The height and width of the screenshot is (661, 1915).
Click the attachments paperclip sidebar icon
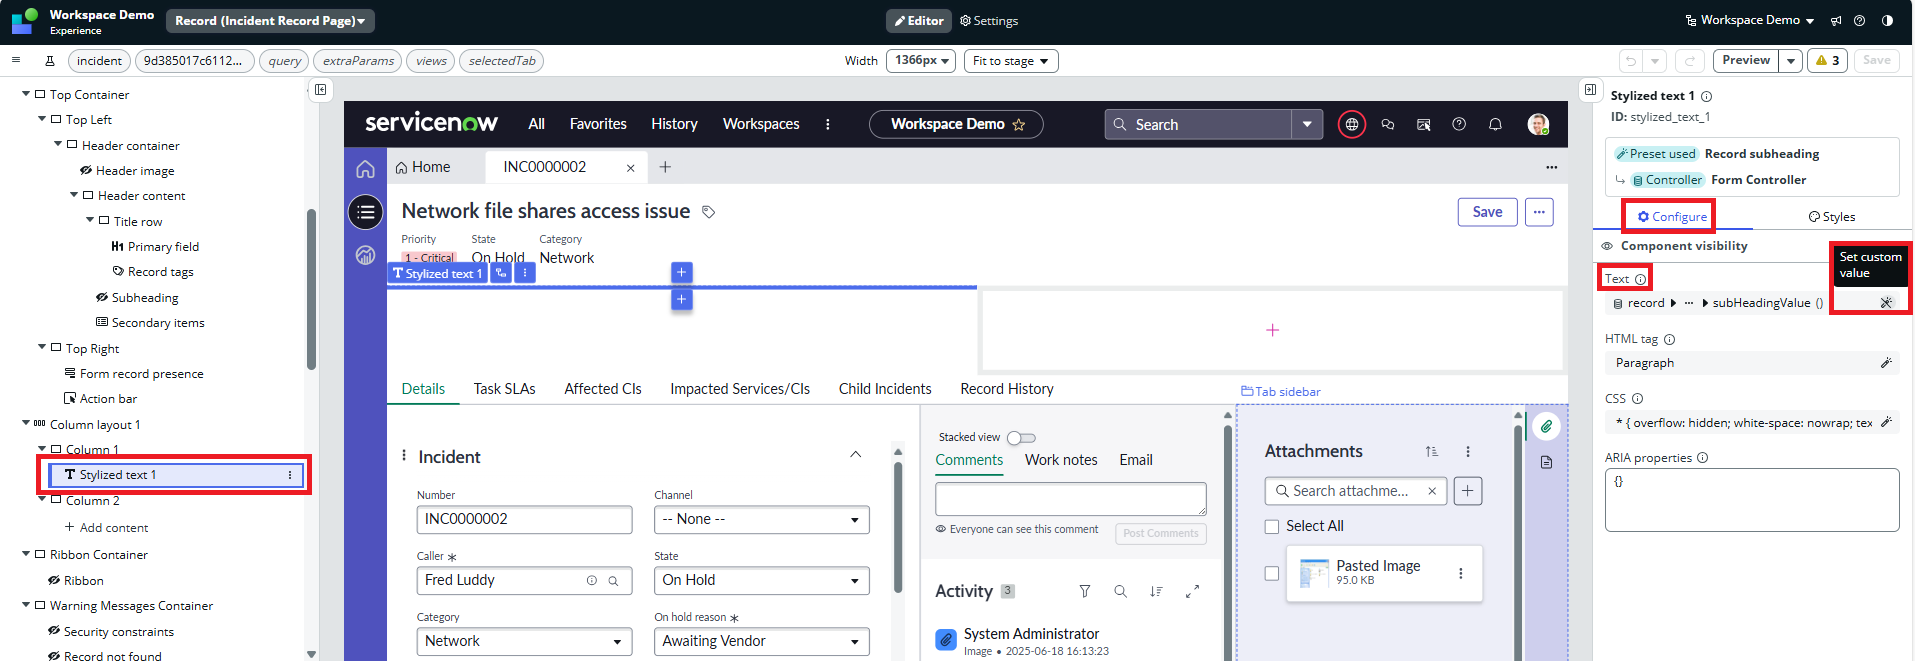tap(1546, 427)
